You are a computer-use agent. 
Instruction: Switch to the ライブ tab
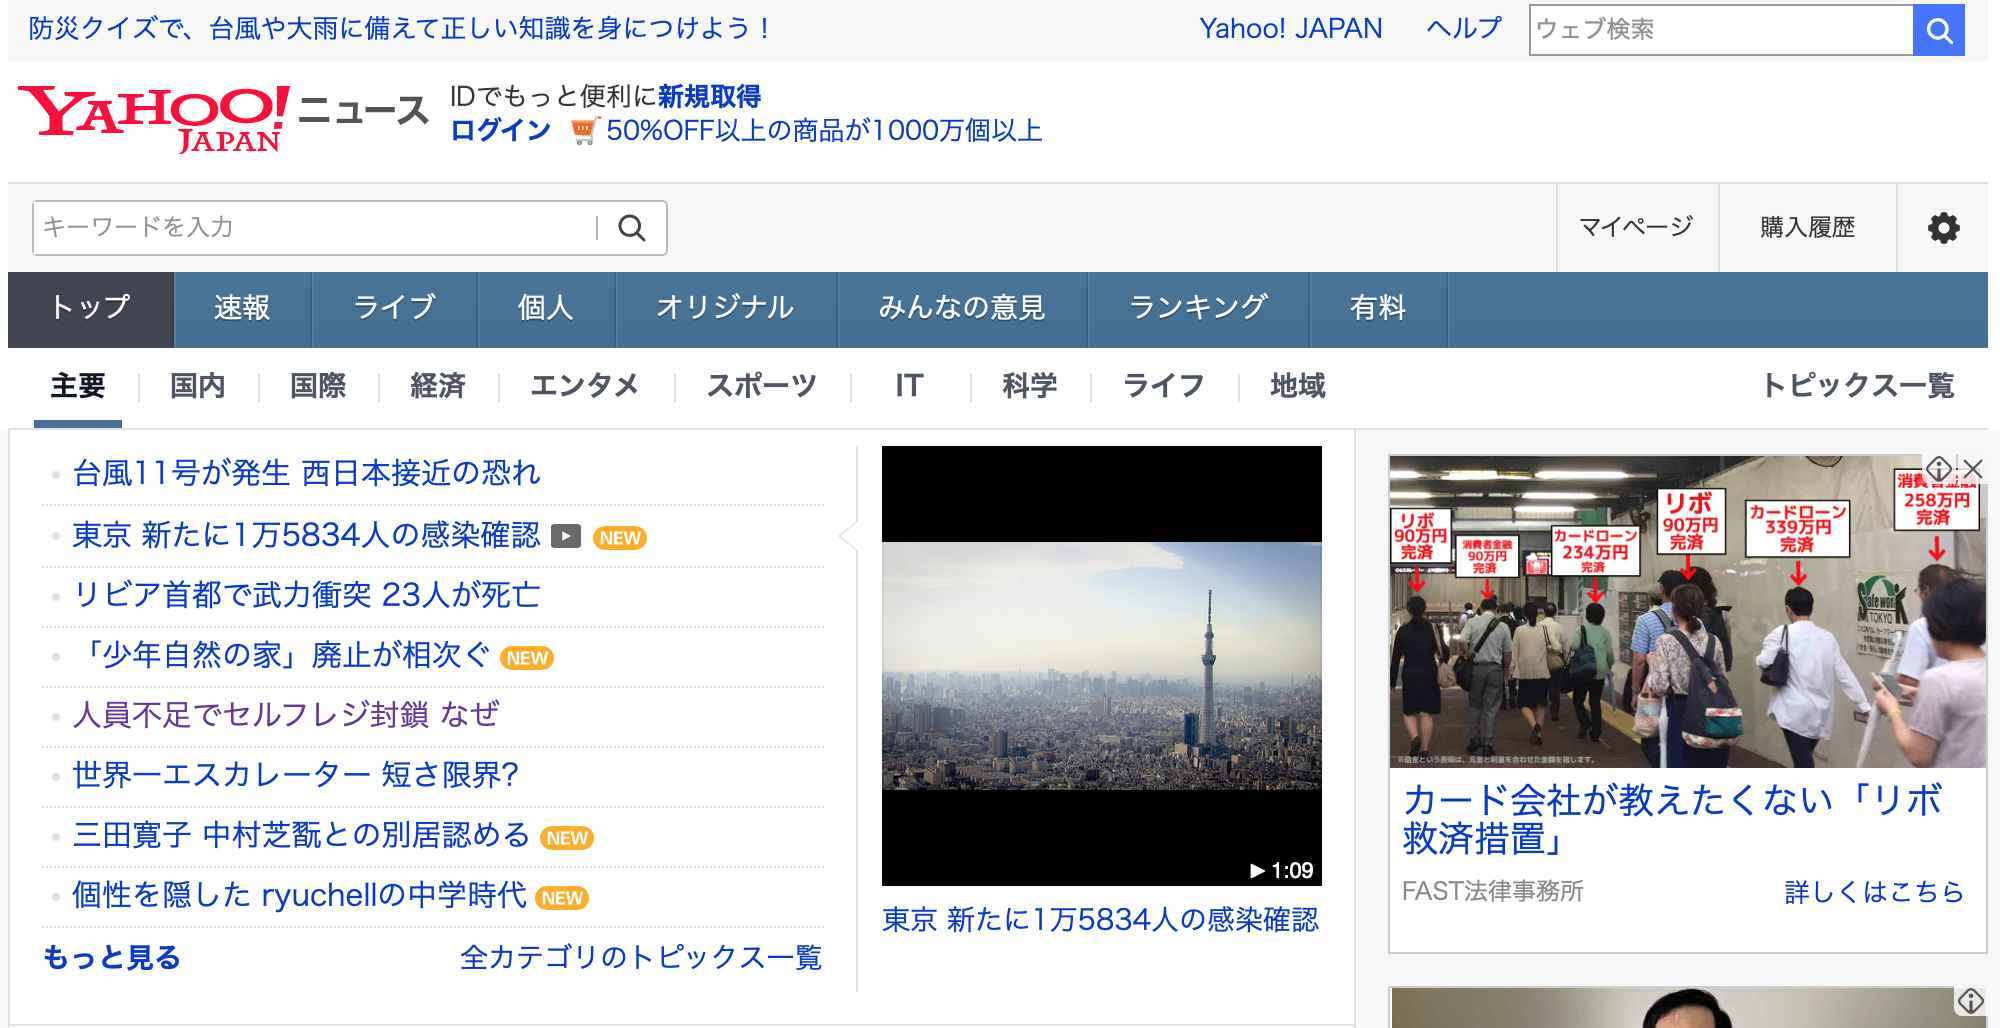pos(395,309)
